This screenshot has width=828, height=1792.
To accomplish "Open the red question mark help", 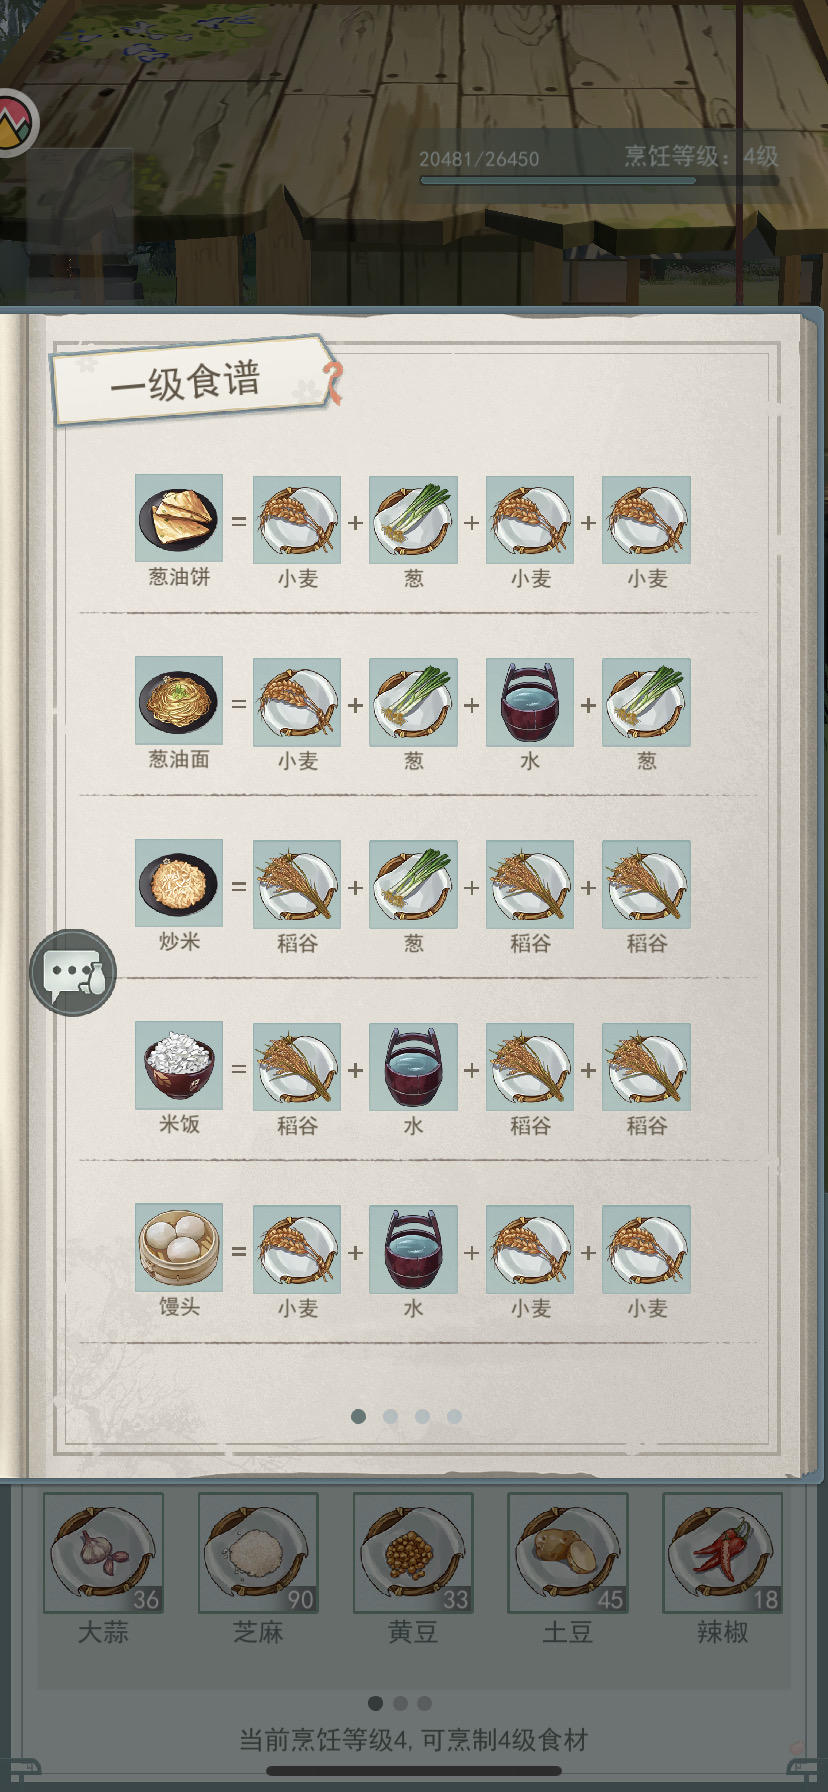I will (333, 382).
